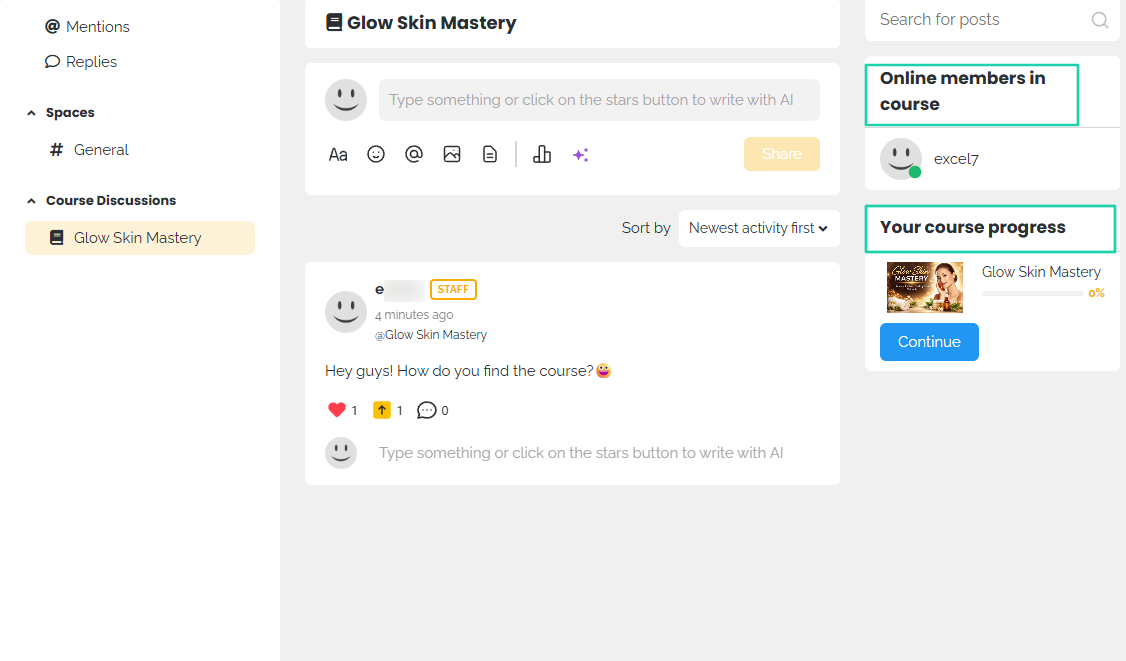Click the '4 minutes ago' timestamp
1126x661 pixels.
[414, 315]
